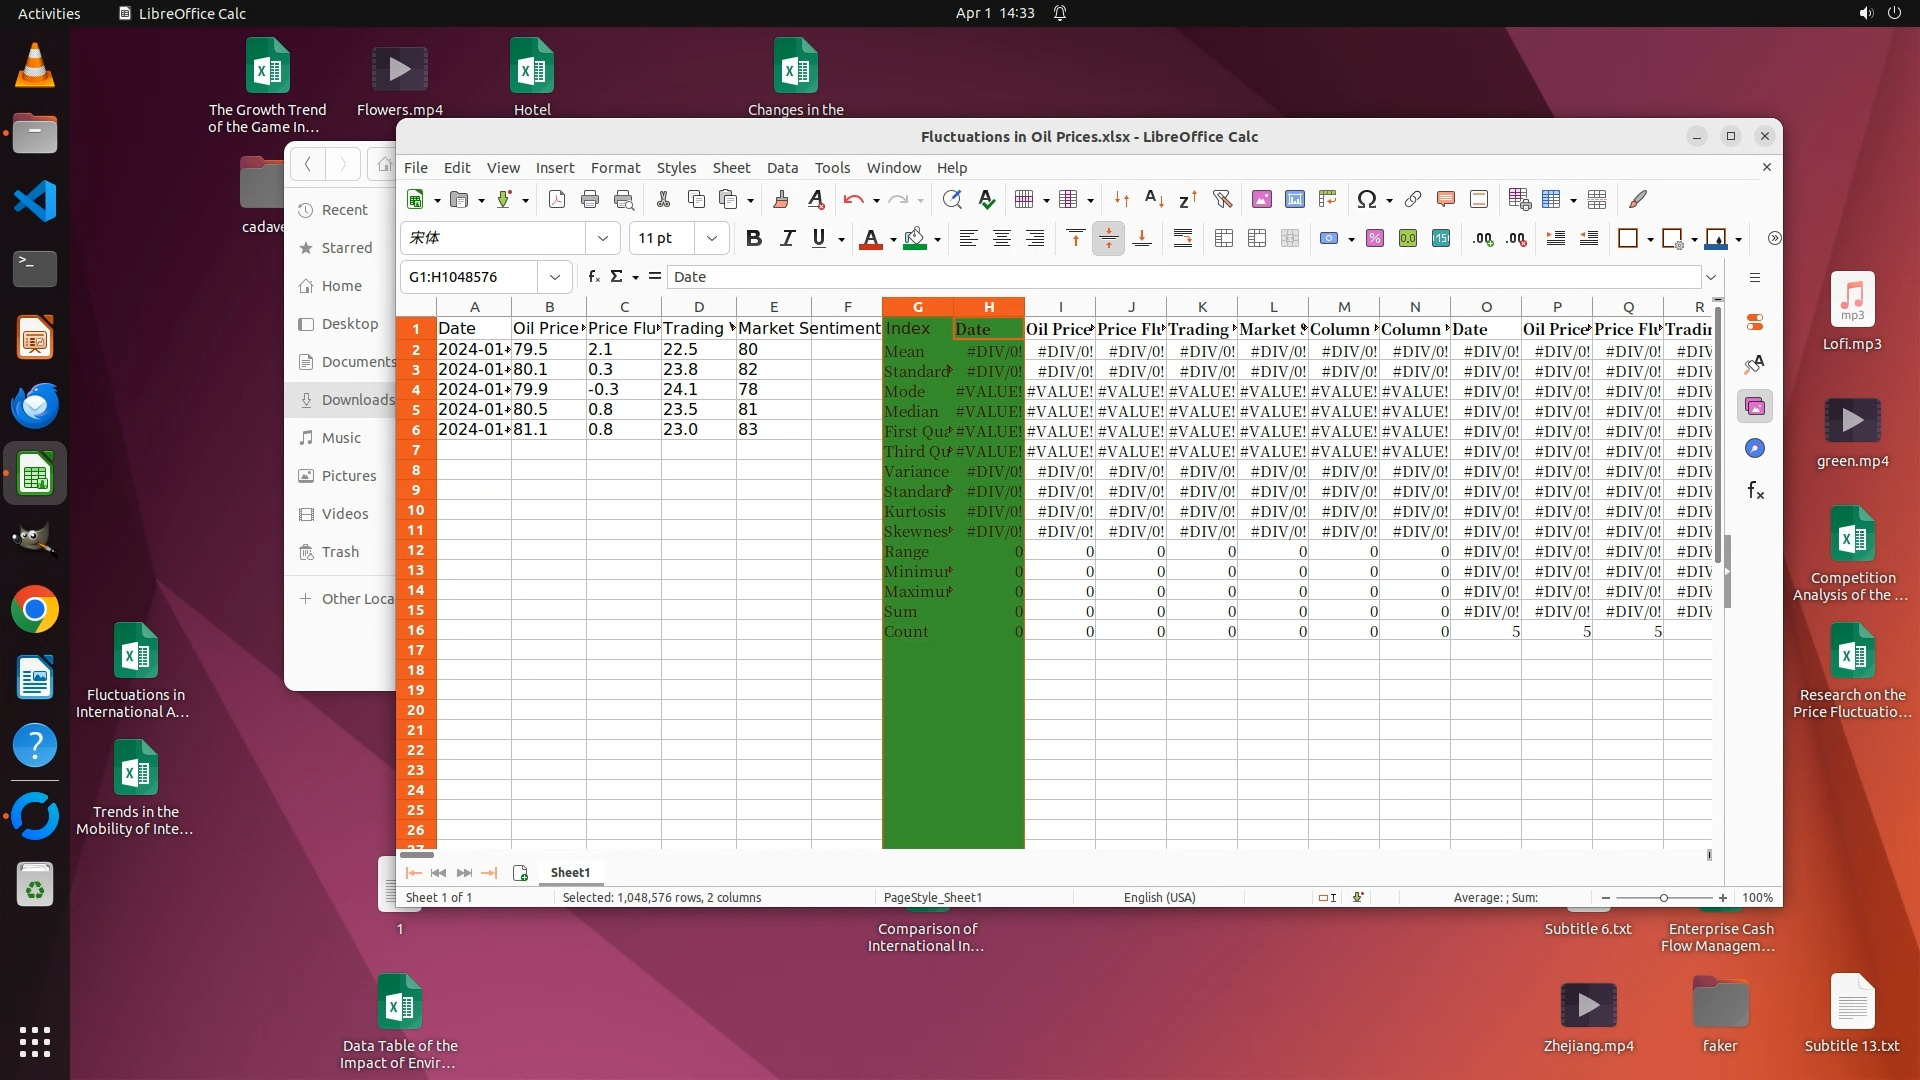Click the Insert Chart toolbar icon
The image size is (1920, 1080).
[x=1294, y=200]
